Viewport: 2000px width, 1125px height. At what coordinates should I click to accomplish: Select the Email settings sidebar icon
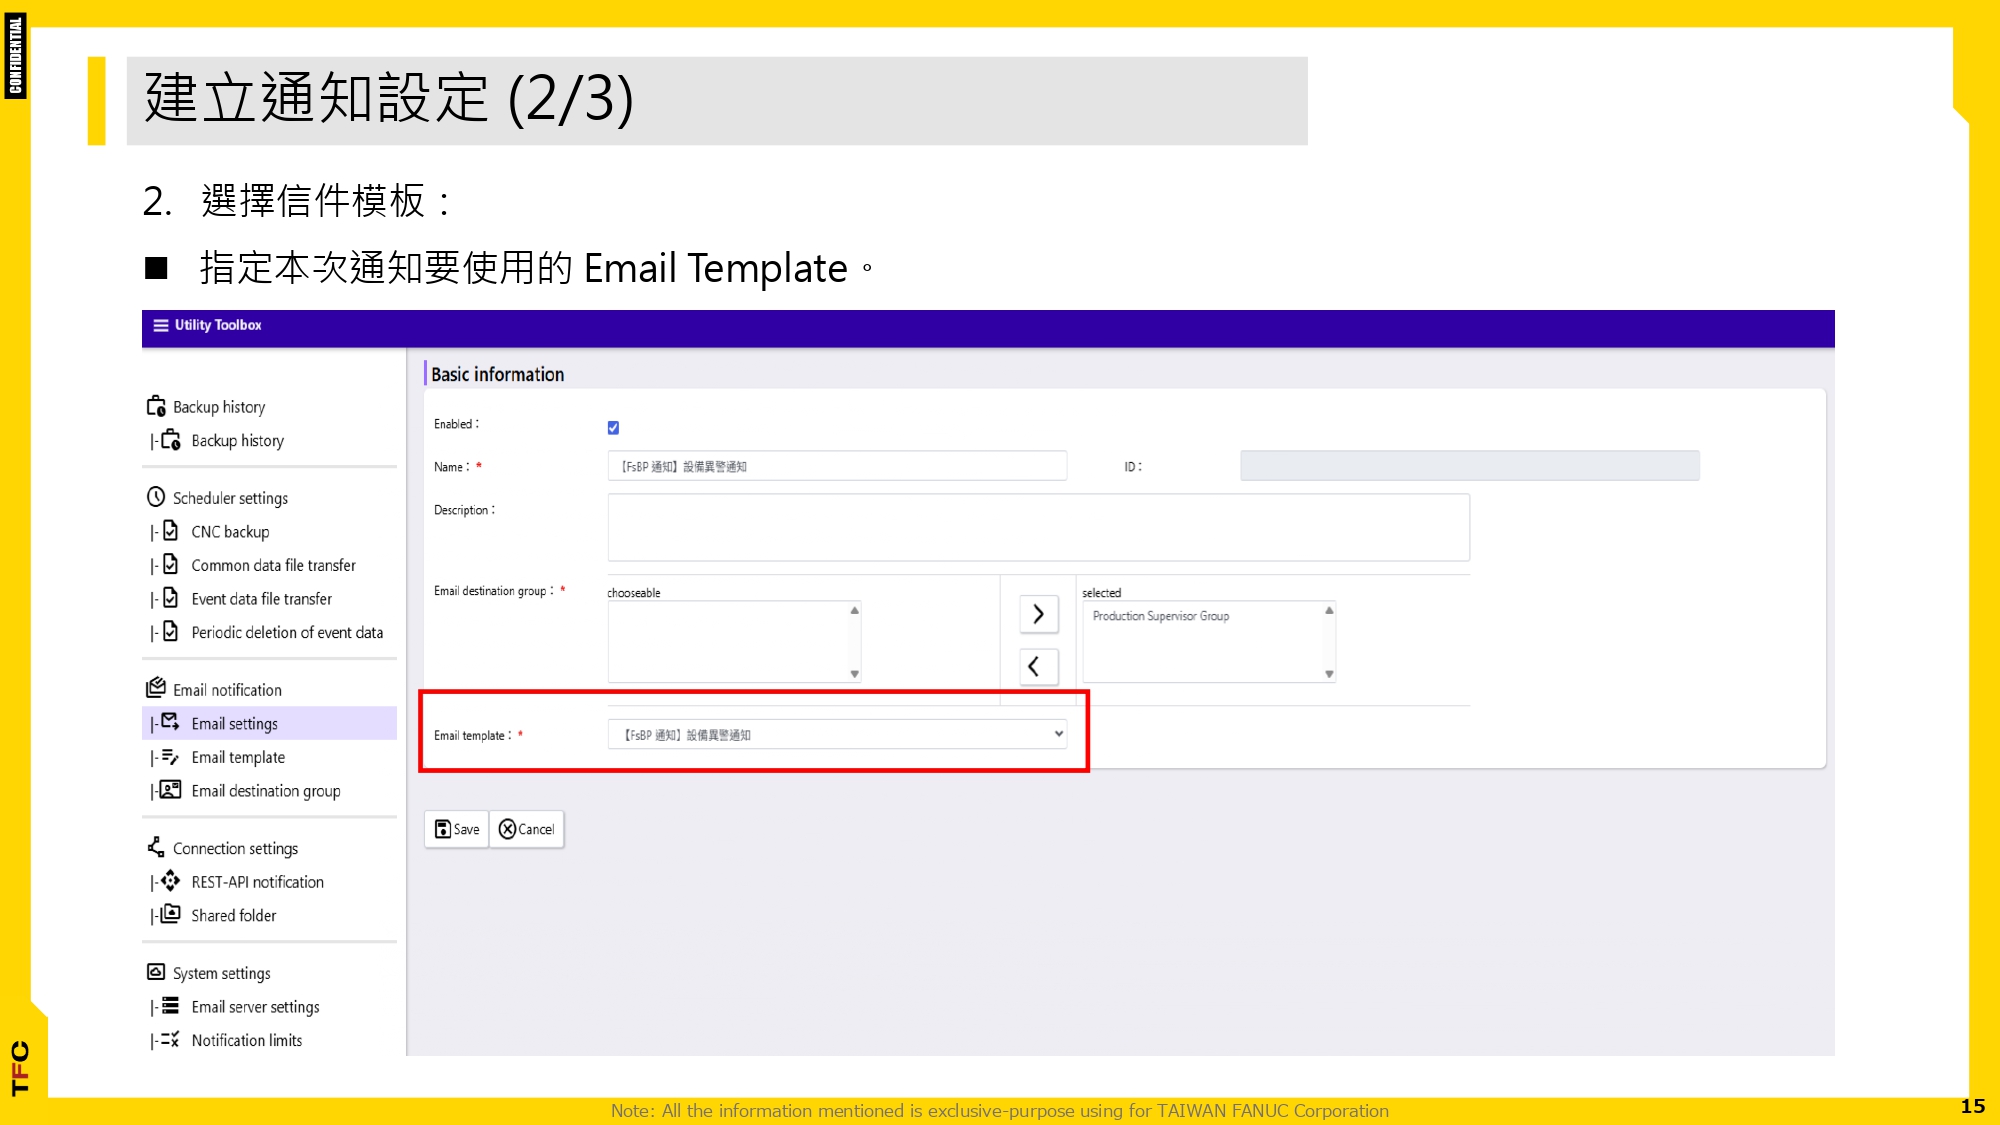pos(168,723)
